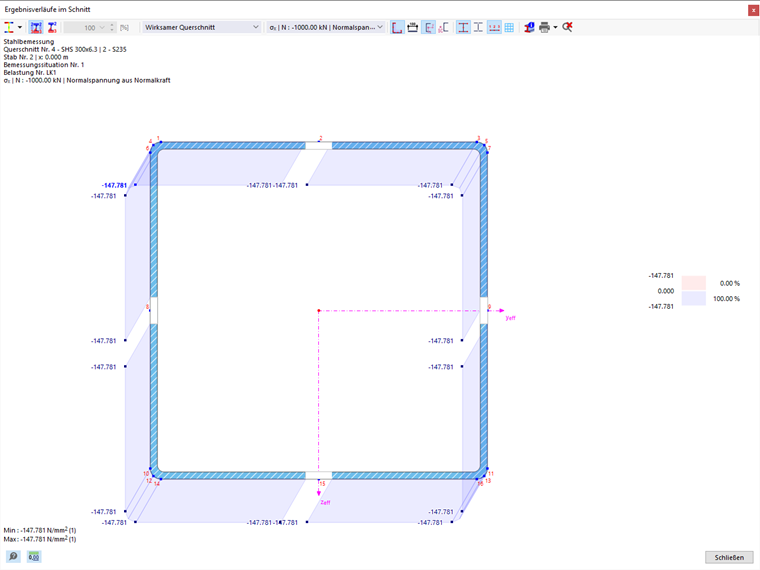The image size is (760, 570).
Task: Click the Min: -147.781 N/mm² text
Action: pyautogui.click(x=40, y=530)
